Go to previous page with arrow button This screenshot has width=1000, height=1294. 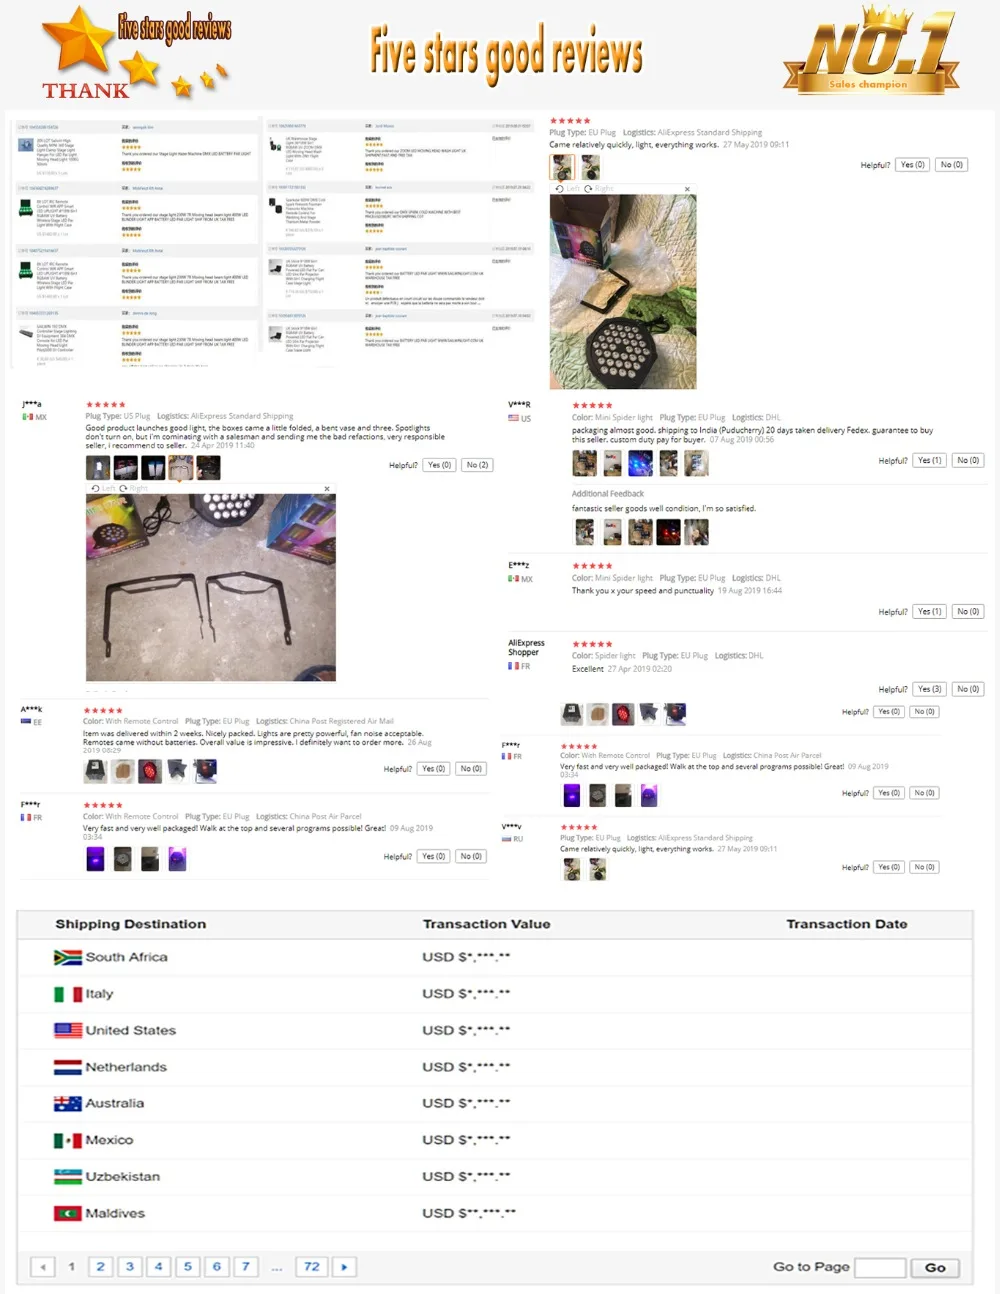click(x=42, y=1267)
